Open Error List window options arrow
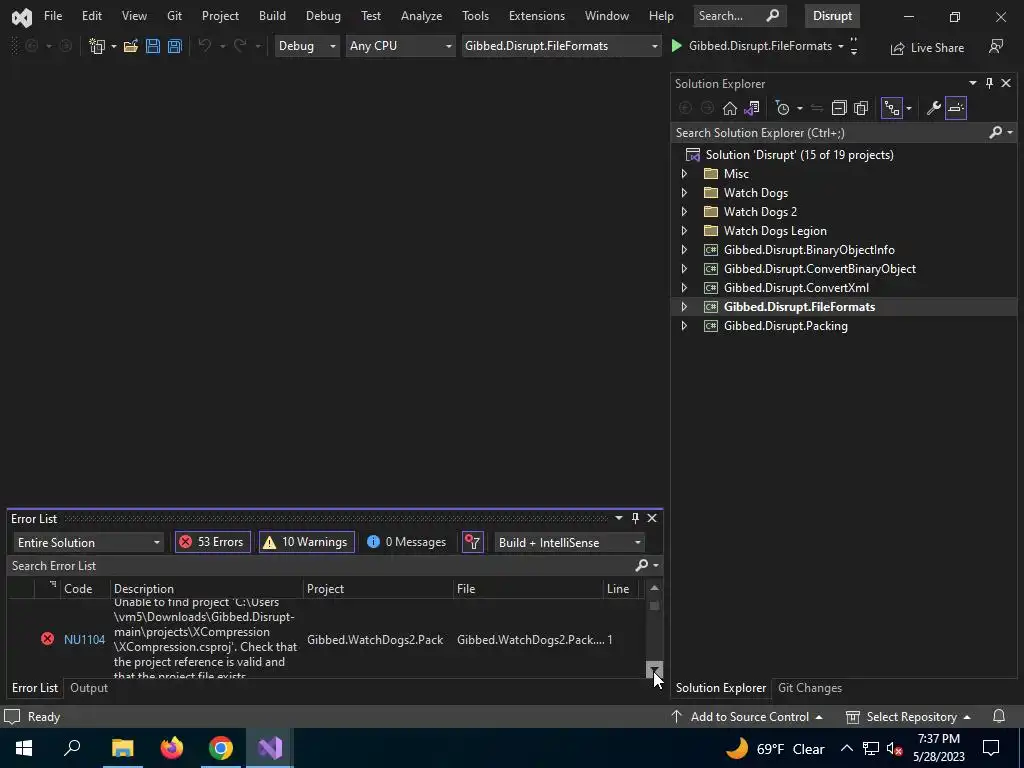This screenshot has height=768, width=1024. 618,518
